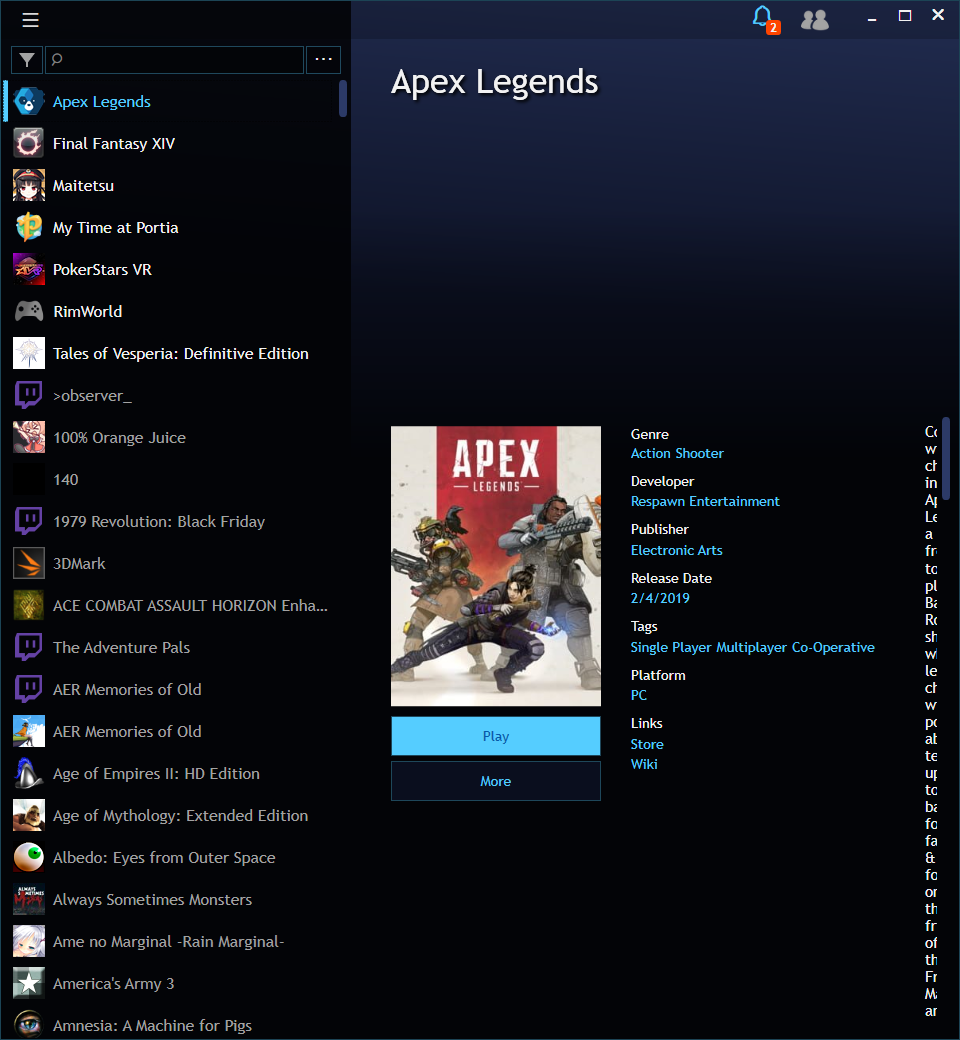Filter by the Action Shooter genre link
The width and height of the screenshot is (960, 1040).
click(x=677, y=453)
